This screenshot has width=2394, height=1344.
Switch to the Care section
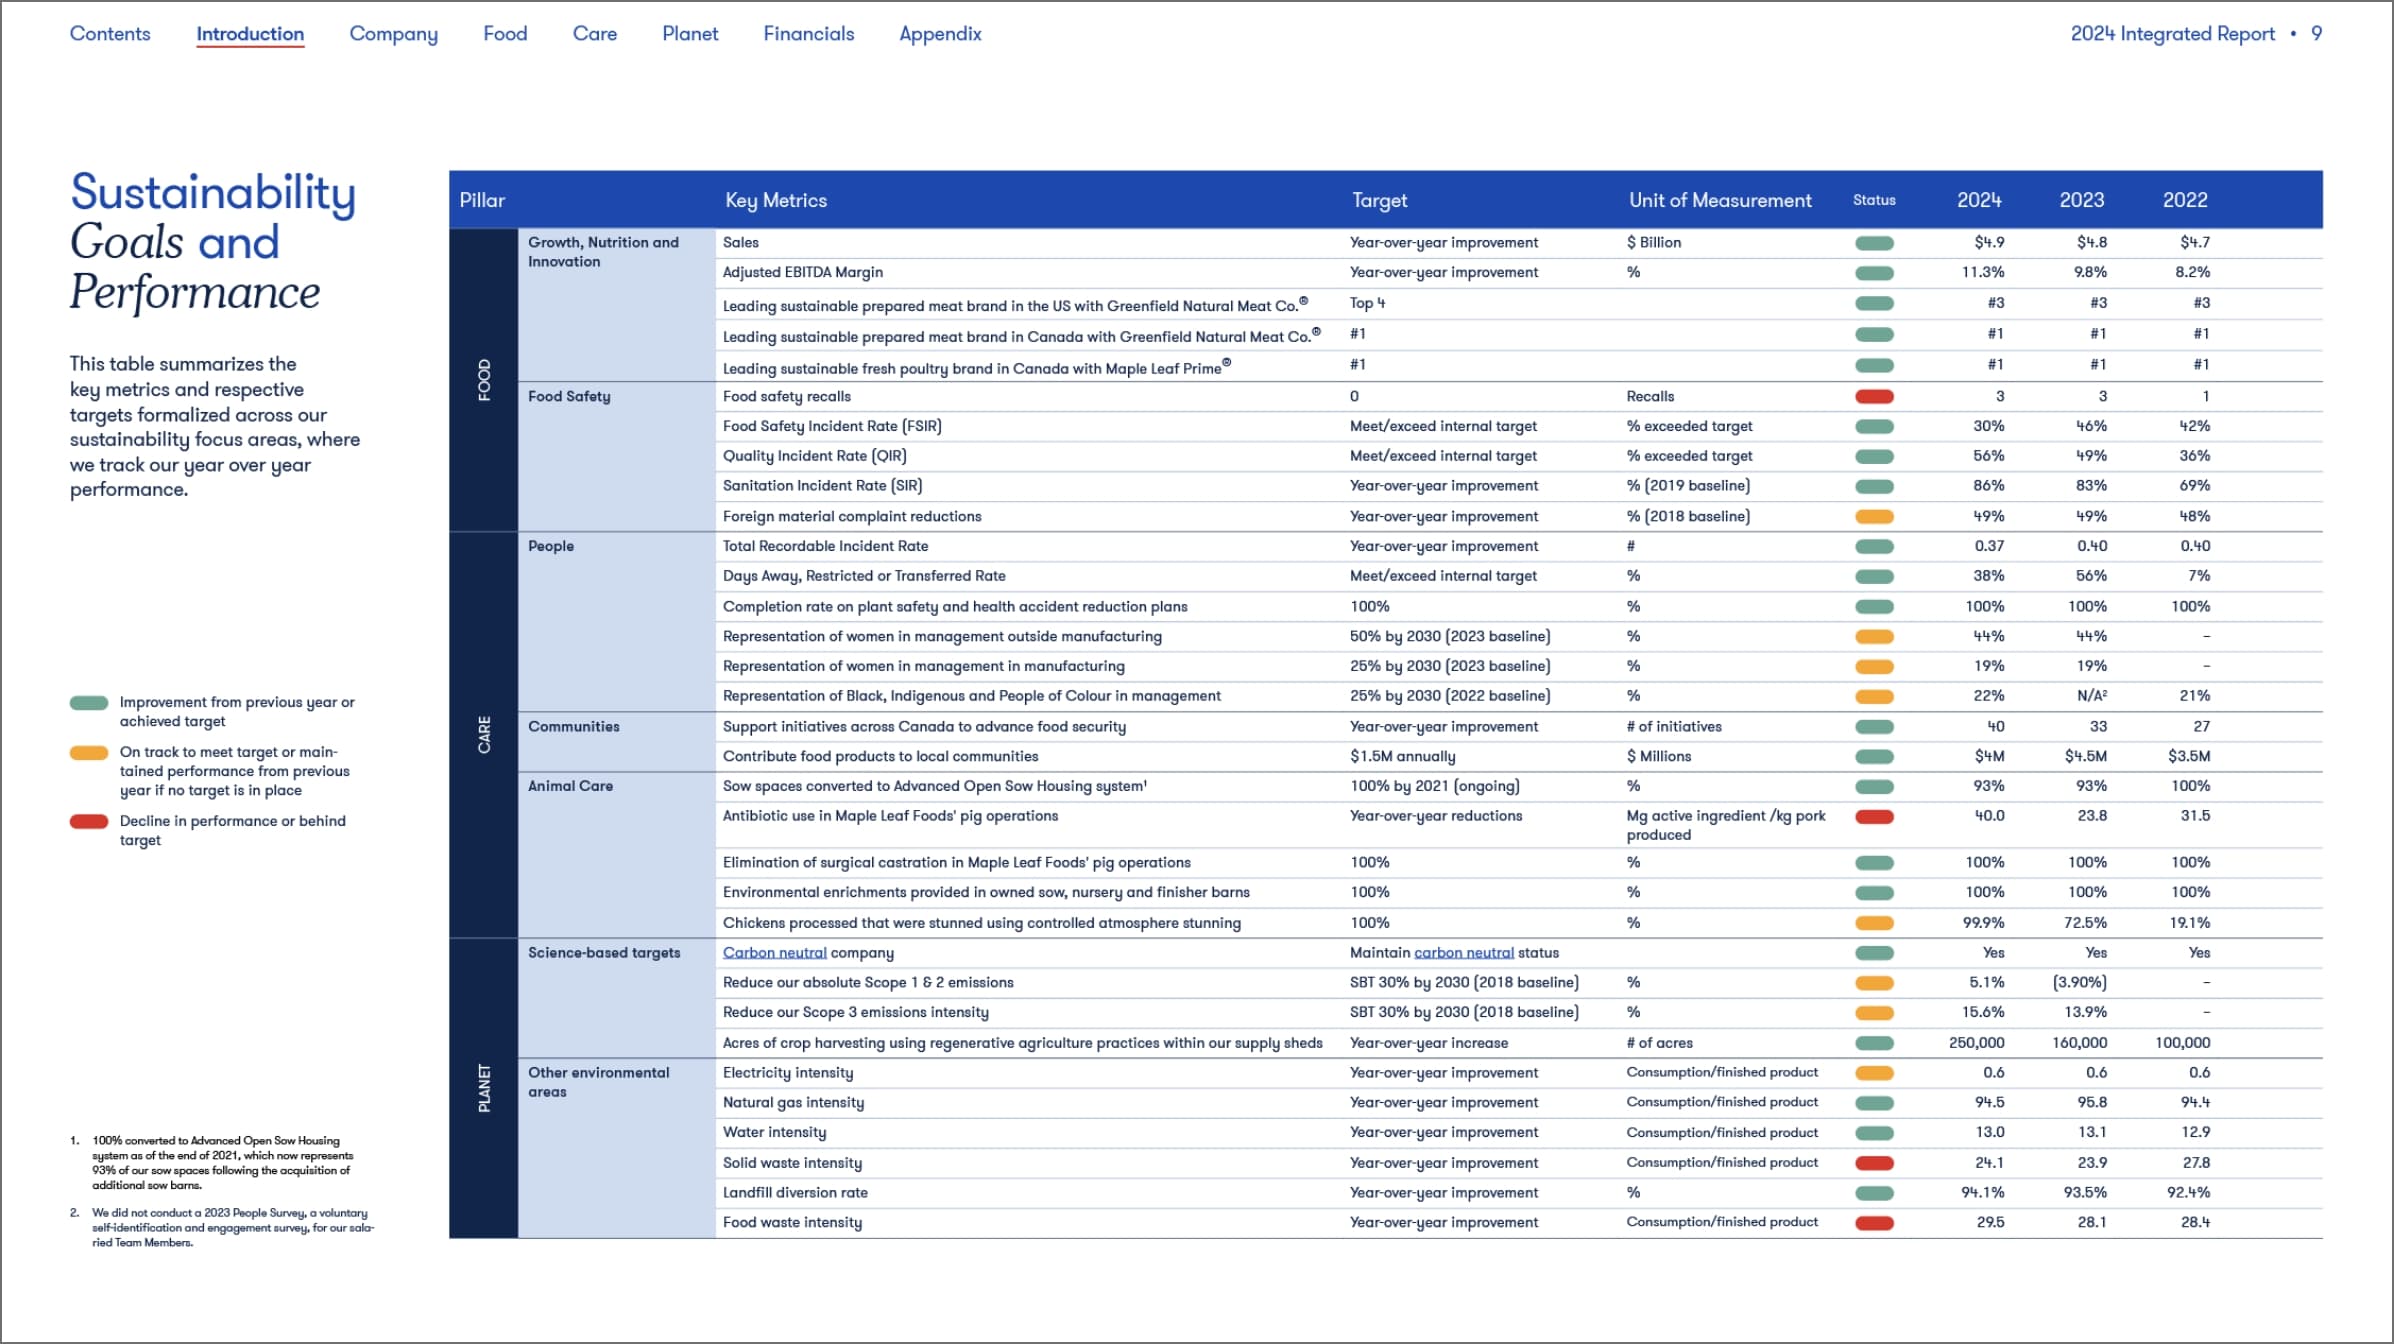[594, 33]
